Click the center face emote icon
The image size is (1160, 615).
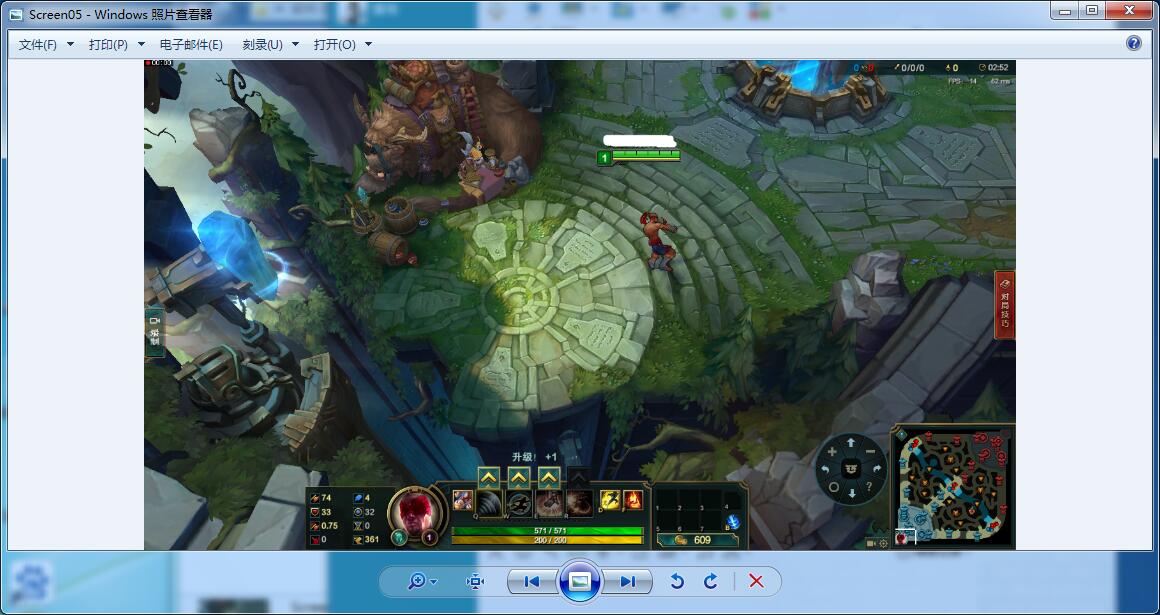pos(851,468)
